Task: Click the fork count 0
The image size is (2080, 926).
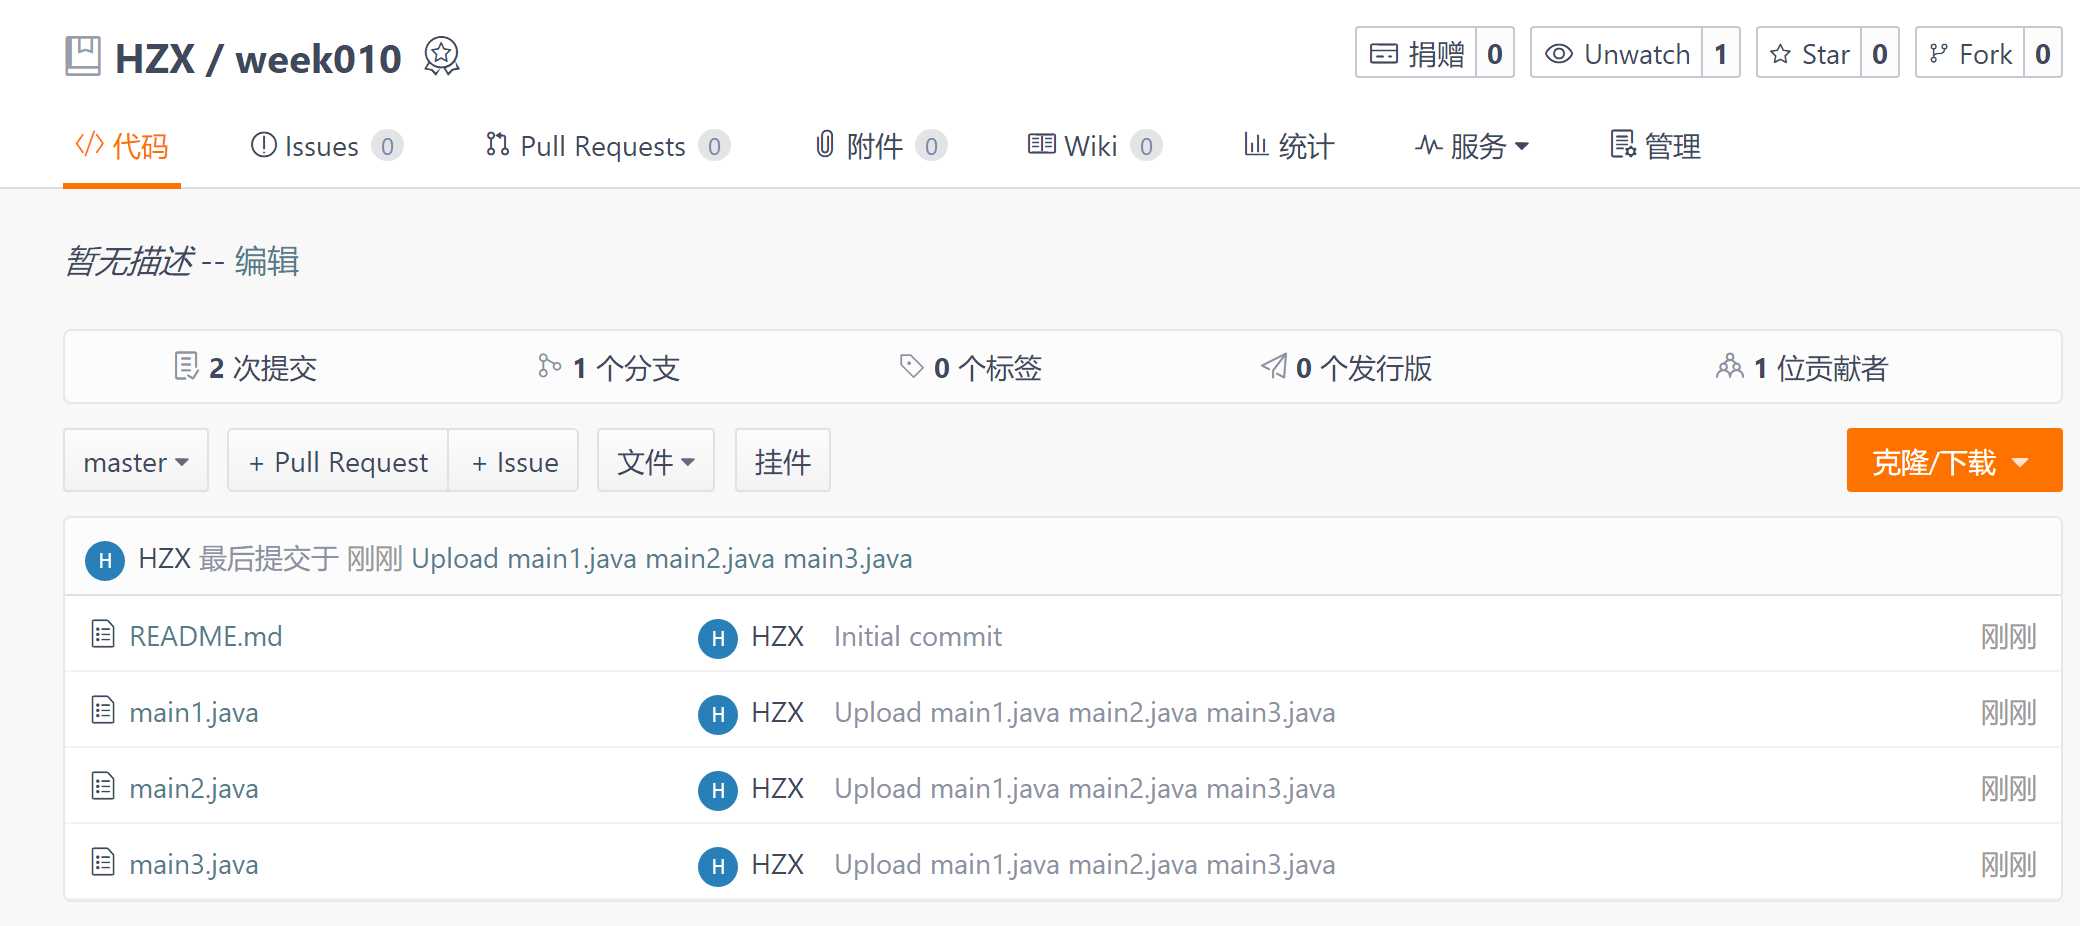Action: point(2043,53)
